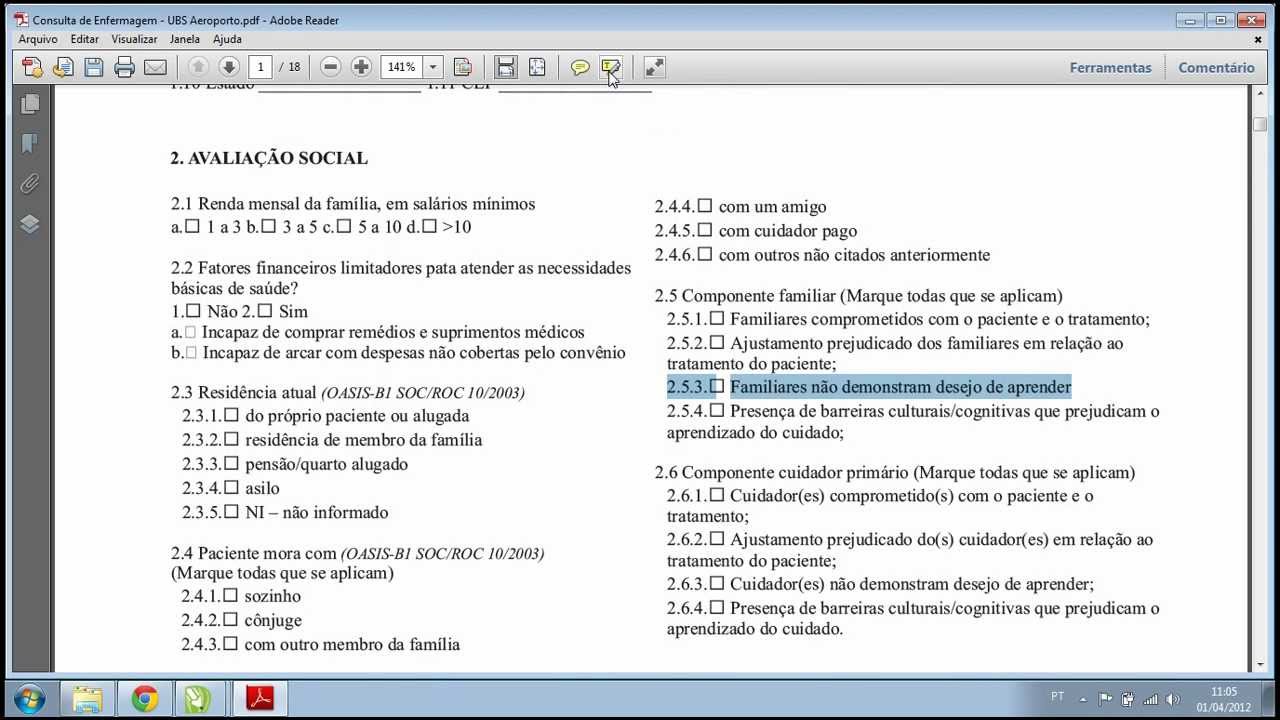The width and height of the screenshot is (1280, 720).
Task: Check the 'cônjuge' box 2.4.2
Action: 230,619
